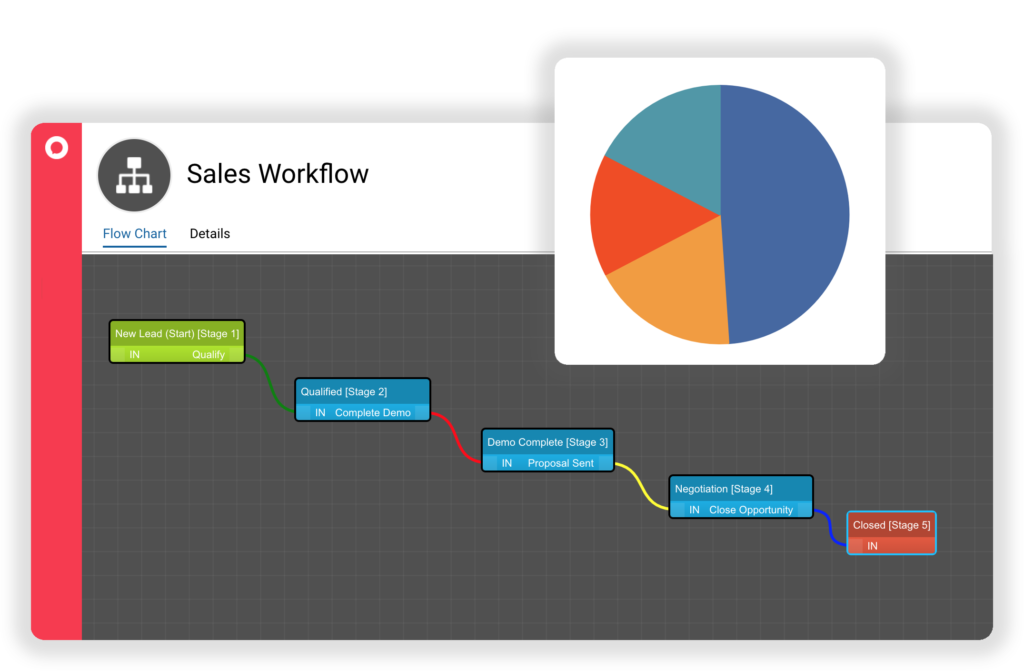The width and height of the screenshot is (1024, 671).
Task: Click the Complete Demo output port
Action: [373, 412]
